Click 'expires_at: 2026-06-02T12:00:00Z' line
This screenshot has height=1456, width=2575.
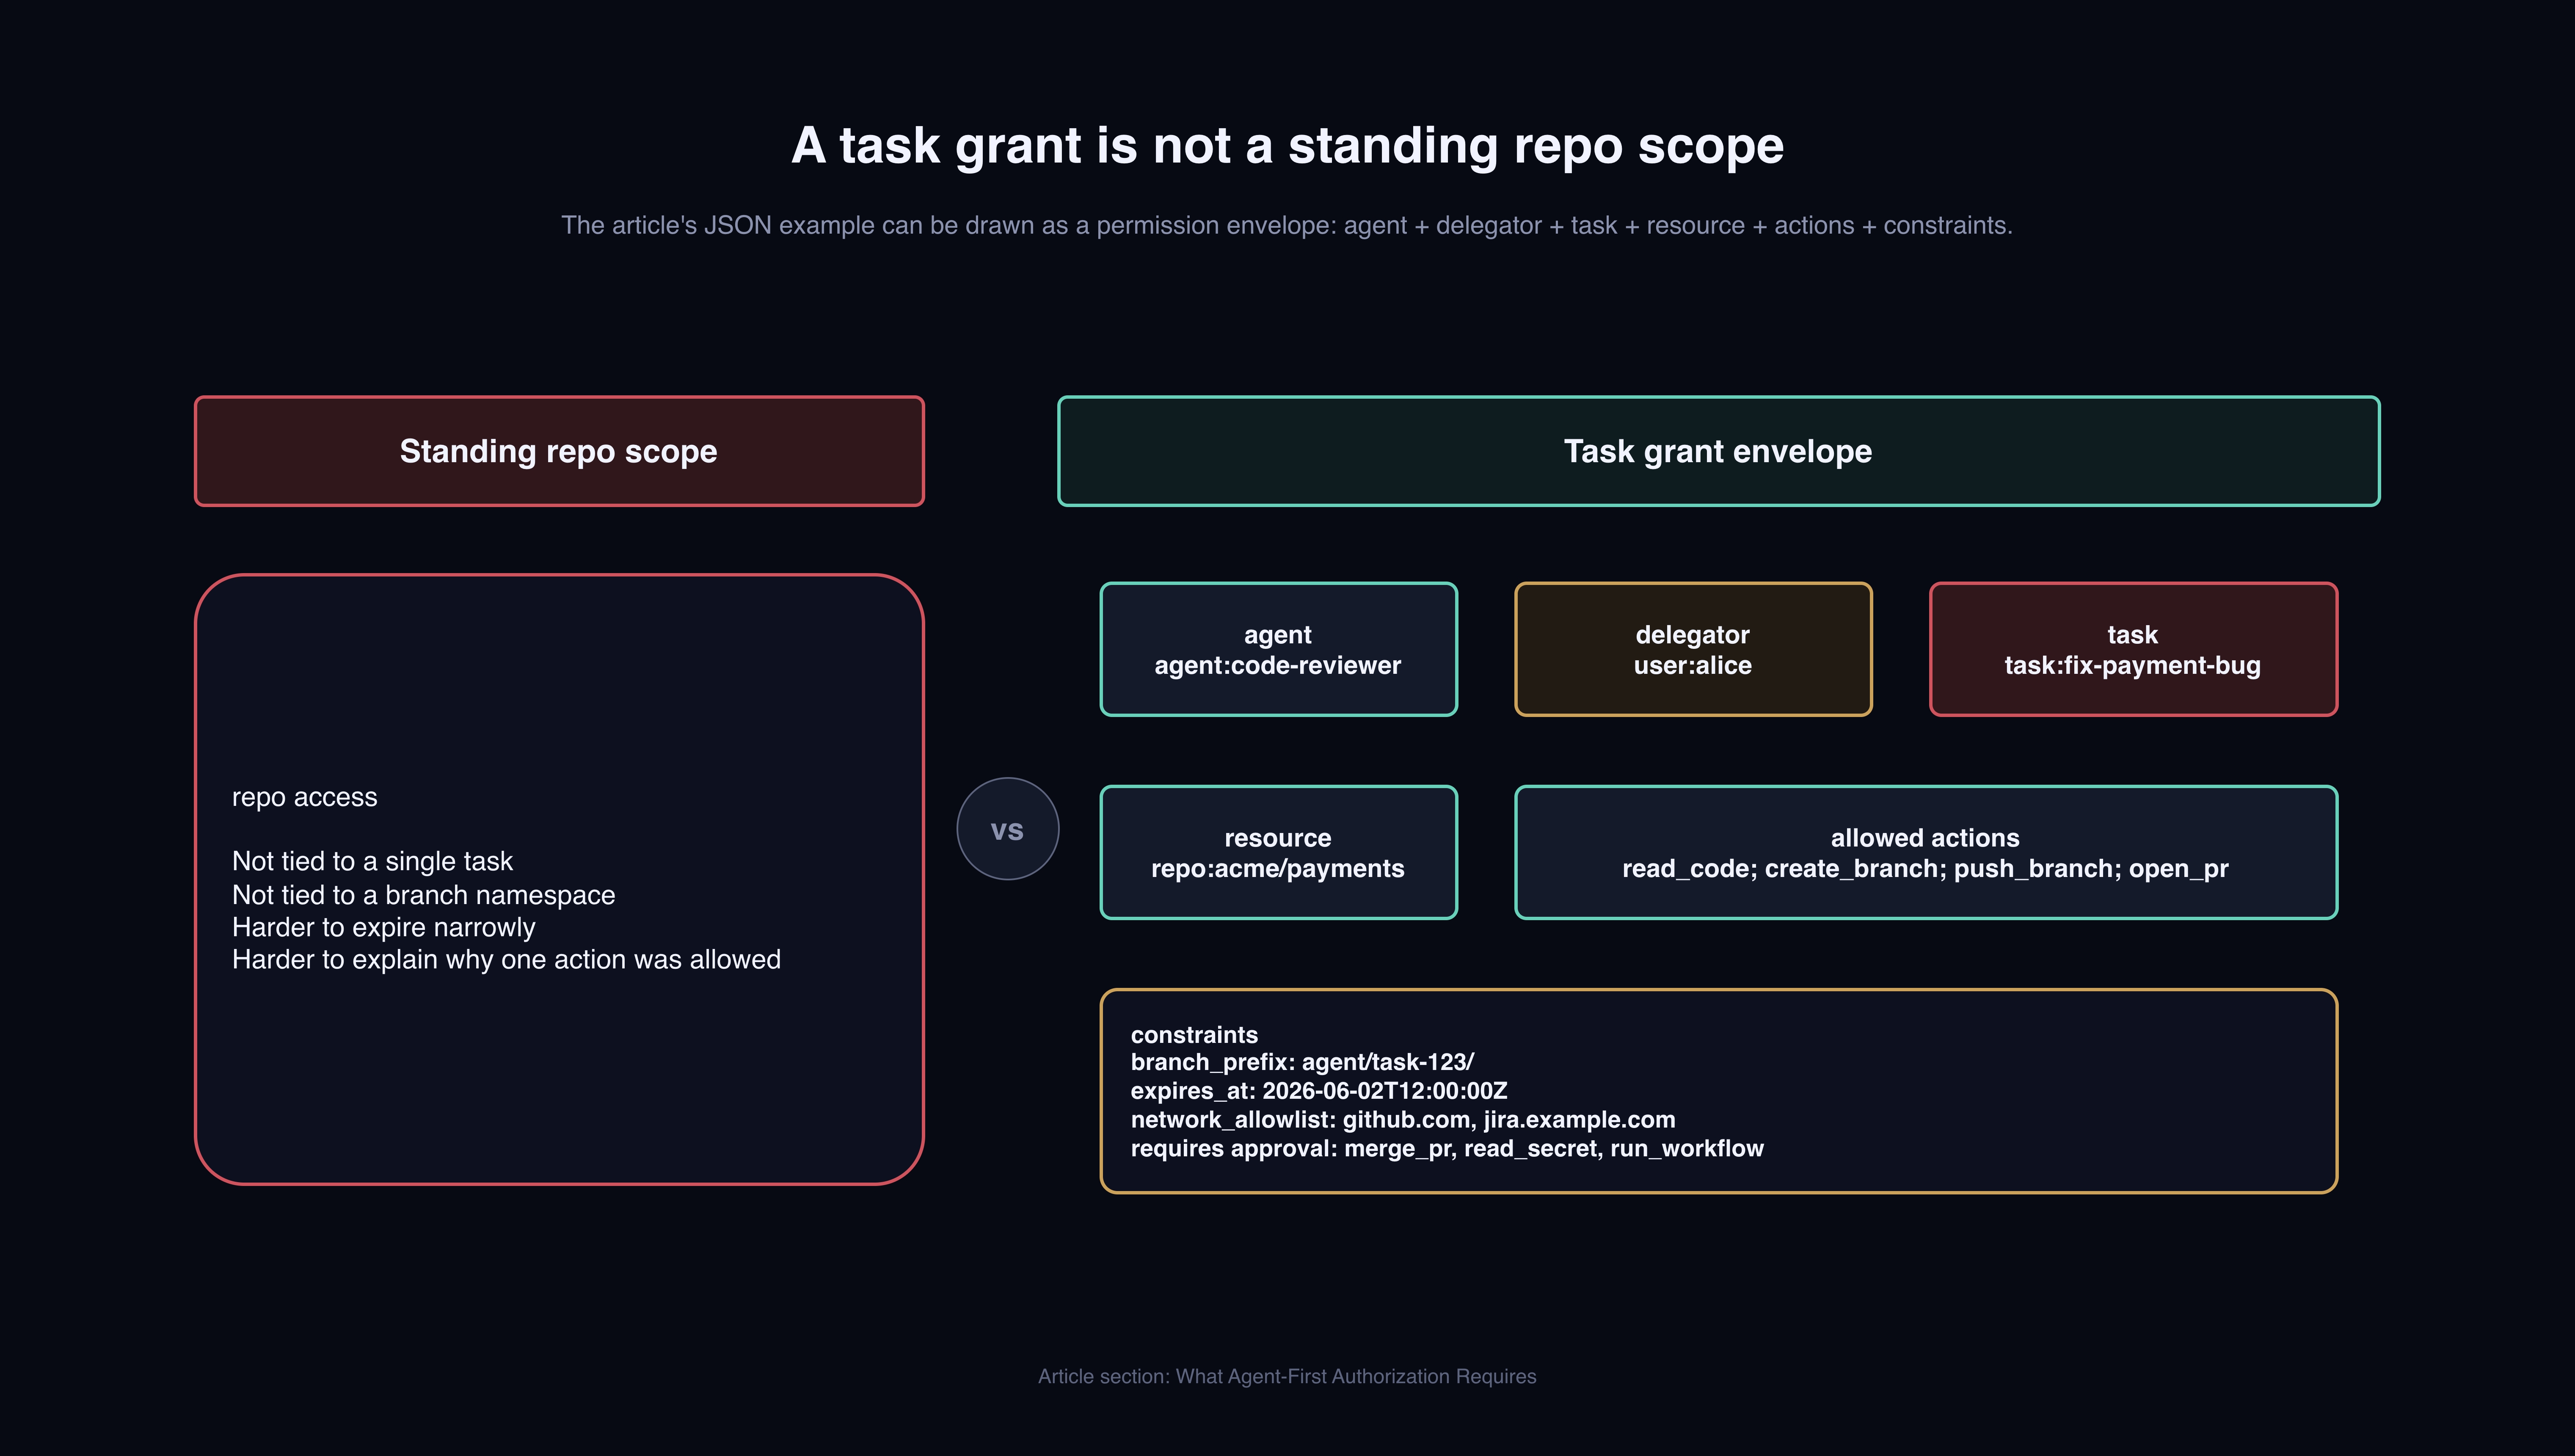(x=1319, y=1091)
